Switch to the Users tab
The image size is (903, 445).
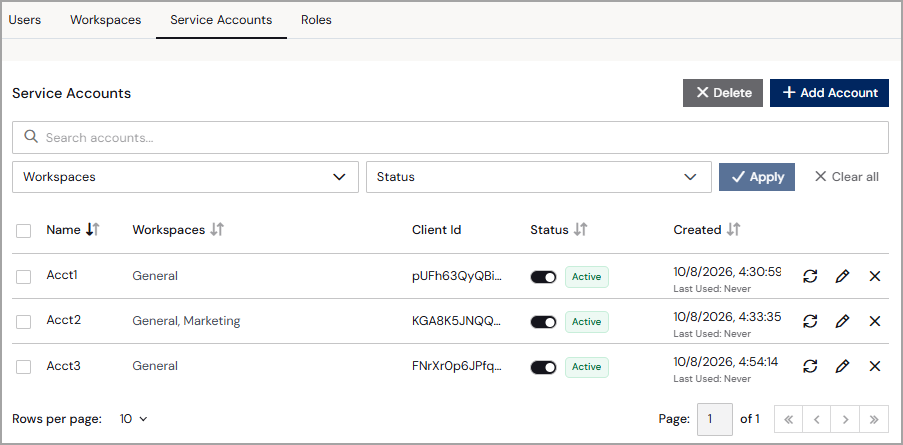(25, 20)
